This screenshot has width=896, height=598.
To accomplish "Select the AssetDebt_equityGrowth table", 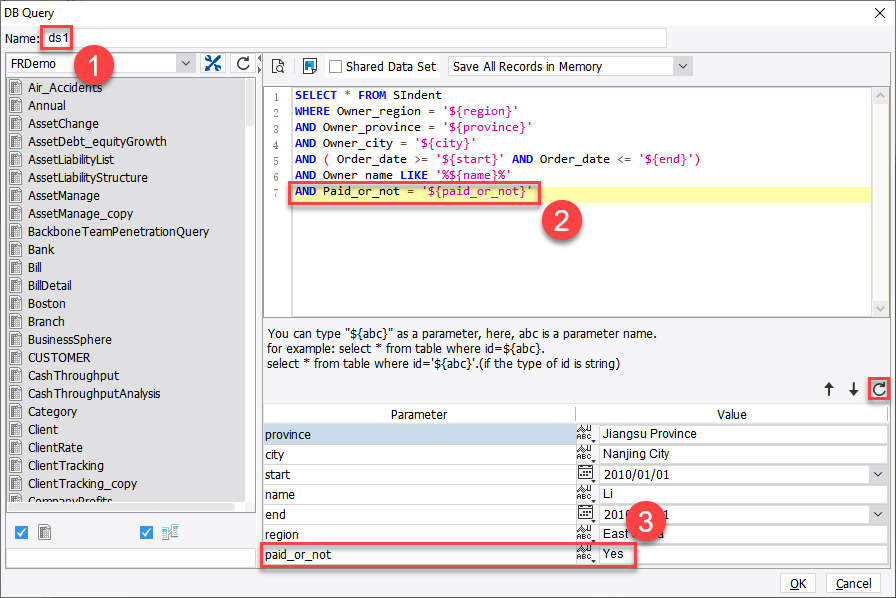I will 97,142.
